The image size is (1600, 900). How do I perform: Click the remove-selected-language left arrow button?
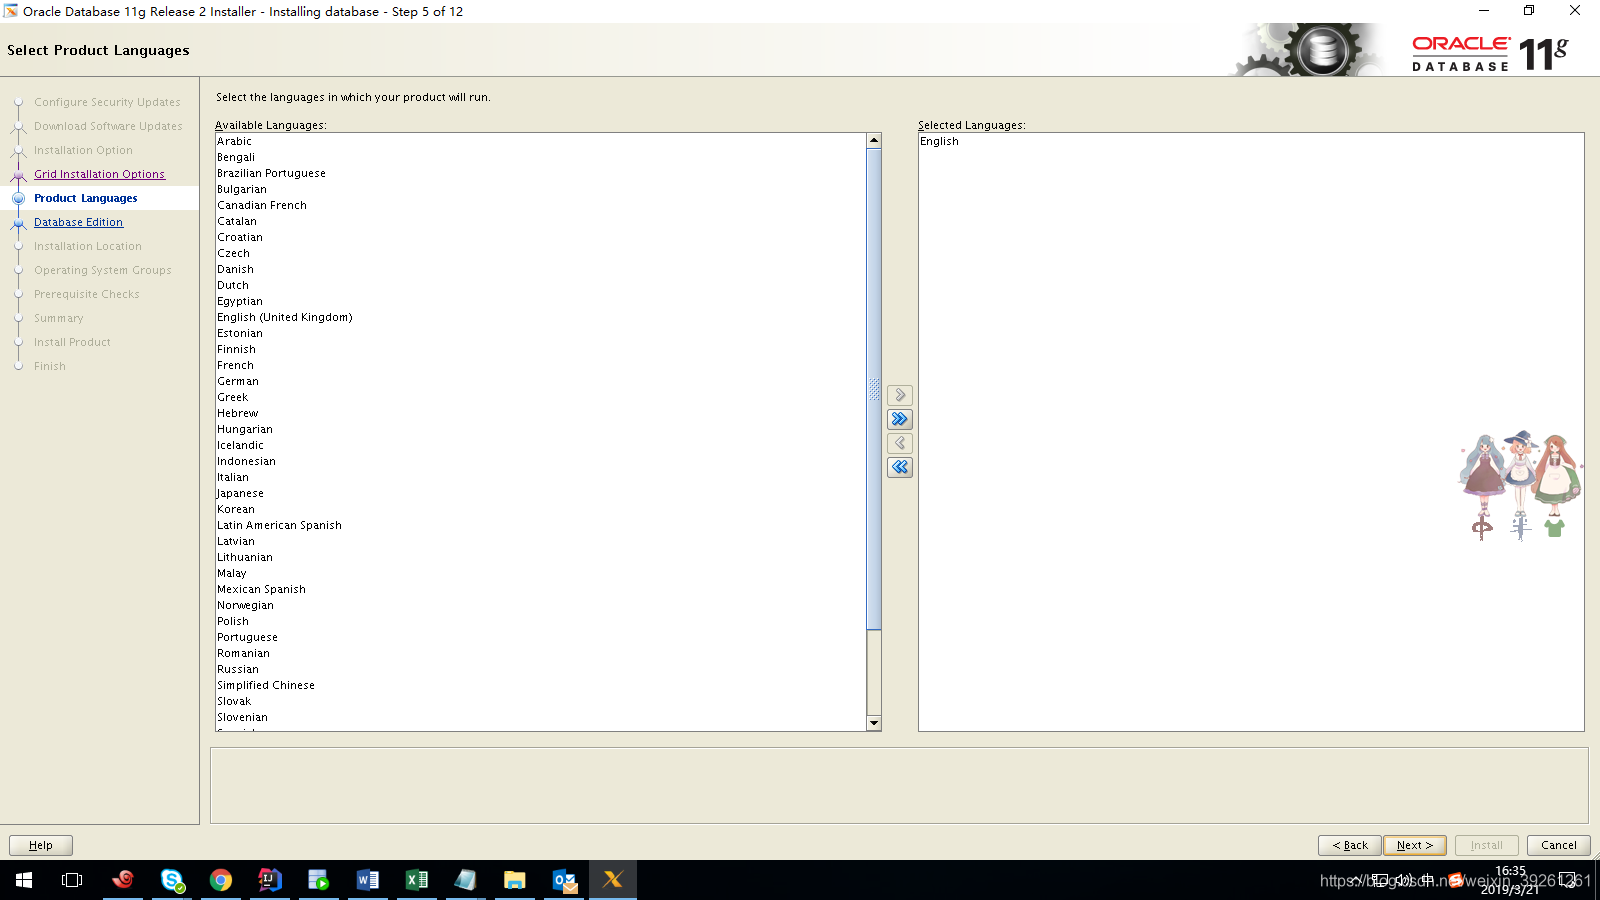(900, 443)
